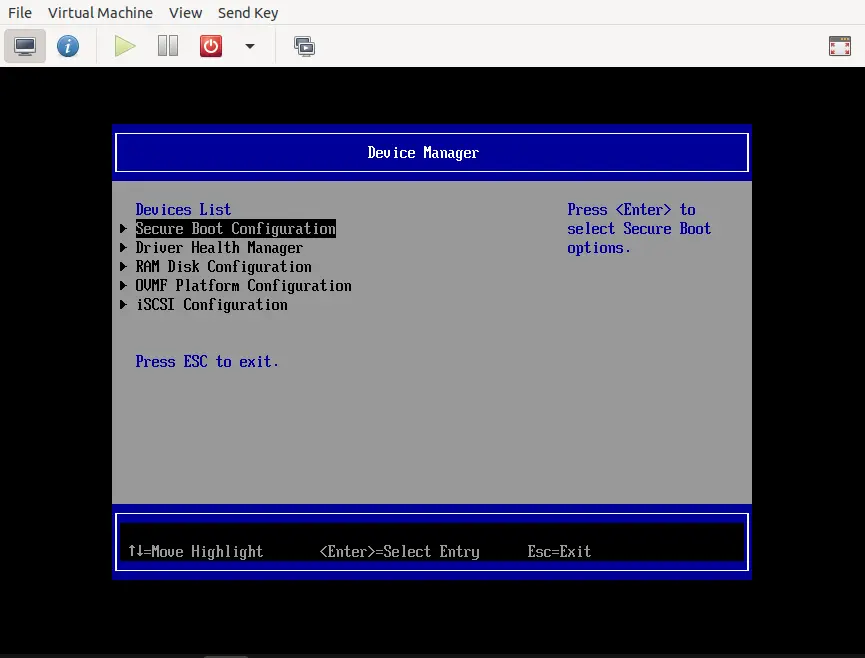This screenshot has height=658, width=865.
Task: Show the graphical console view
Action: click(x=25, y=46)
